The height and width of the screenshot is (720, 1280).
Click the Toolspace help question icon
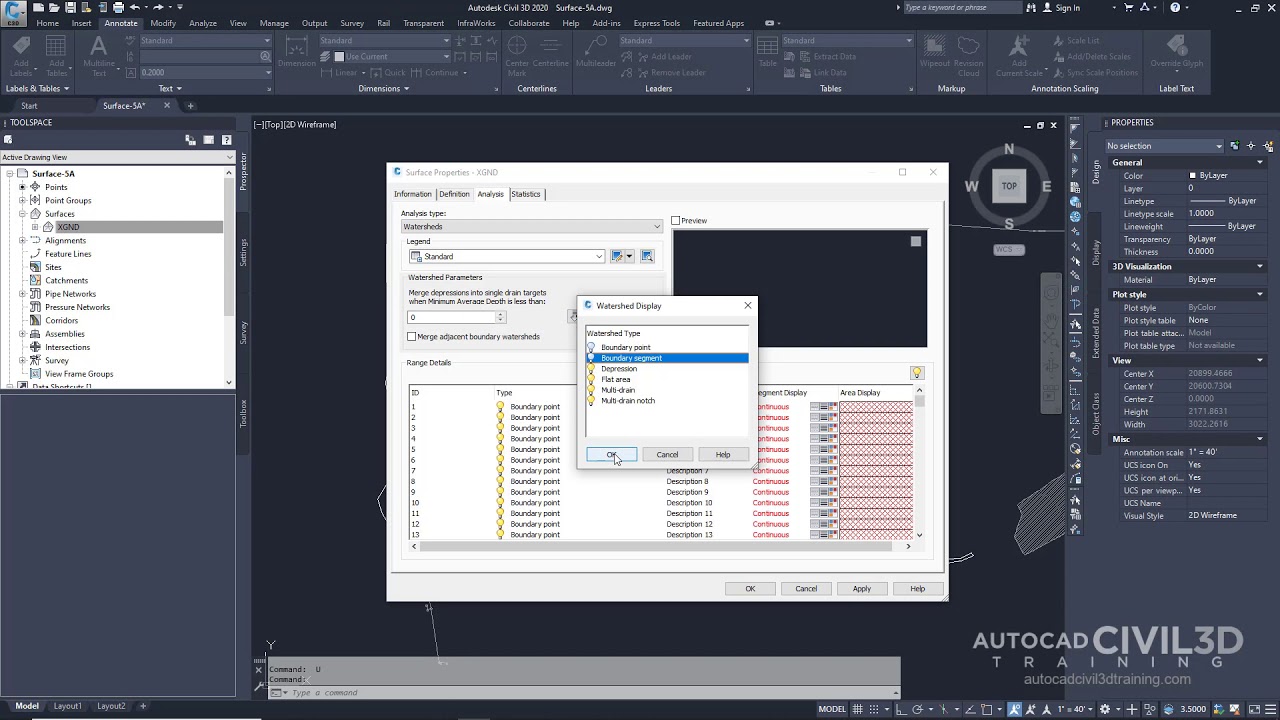point(227,140)
